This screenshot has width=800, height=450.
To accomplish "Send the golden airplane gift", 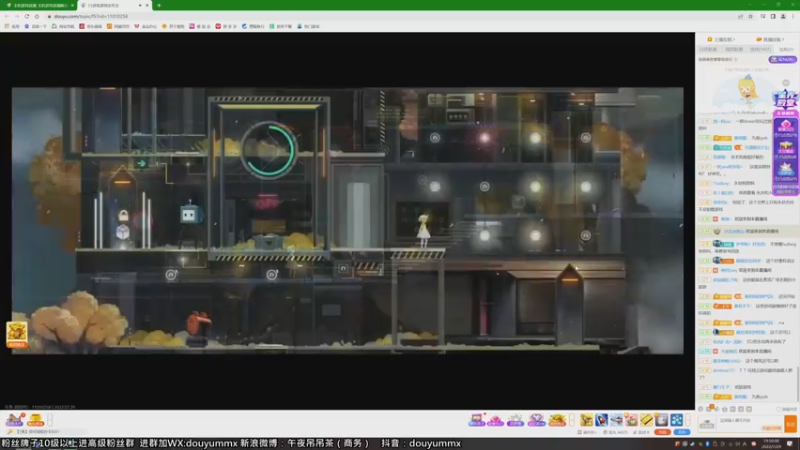I will pyautogui.click(x=587, y=420).
